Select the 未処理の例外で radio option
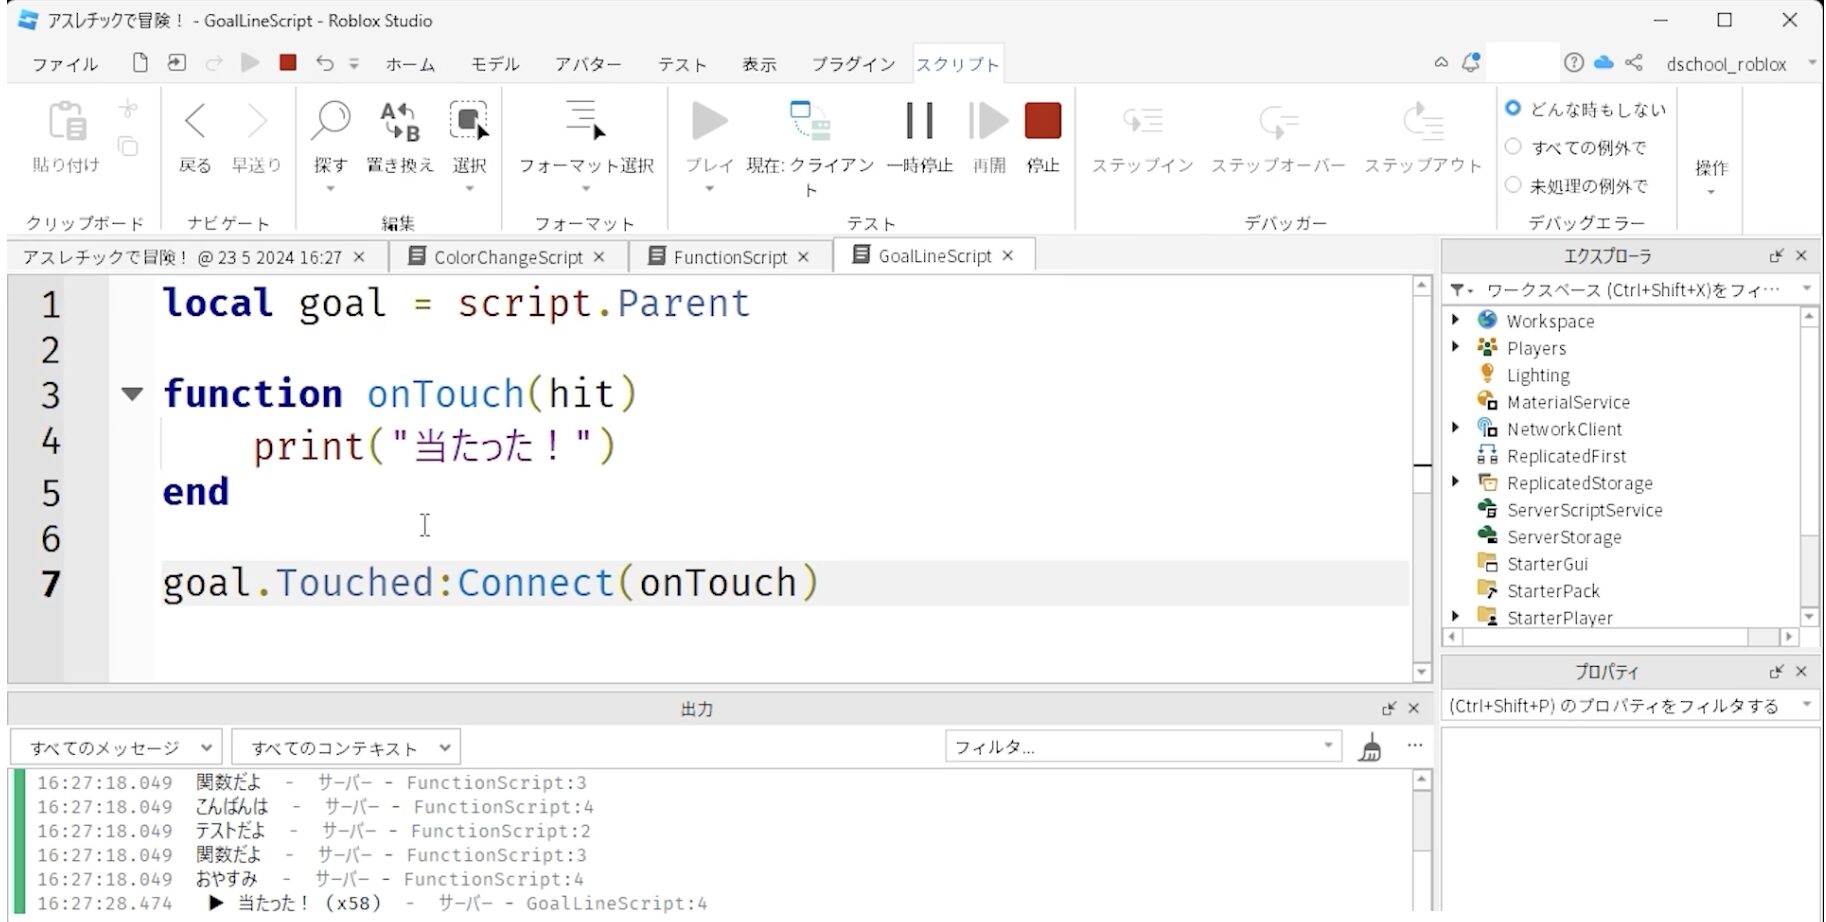1826x922 pixels. tap(1513, 185)
